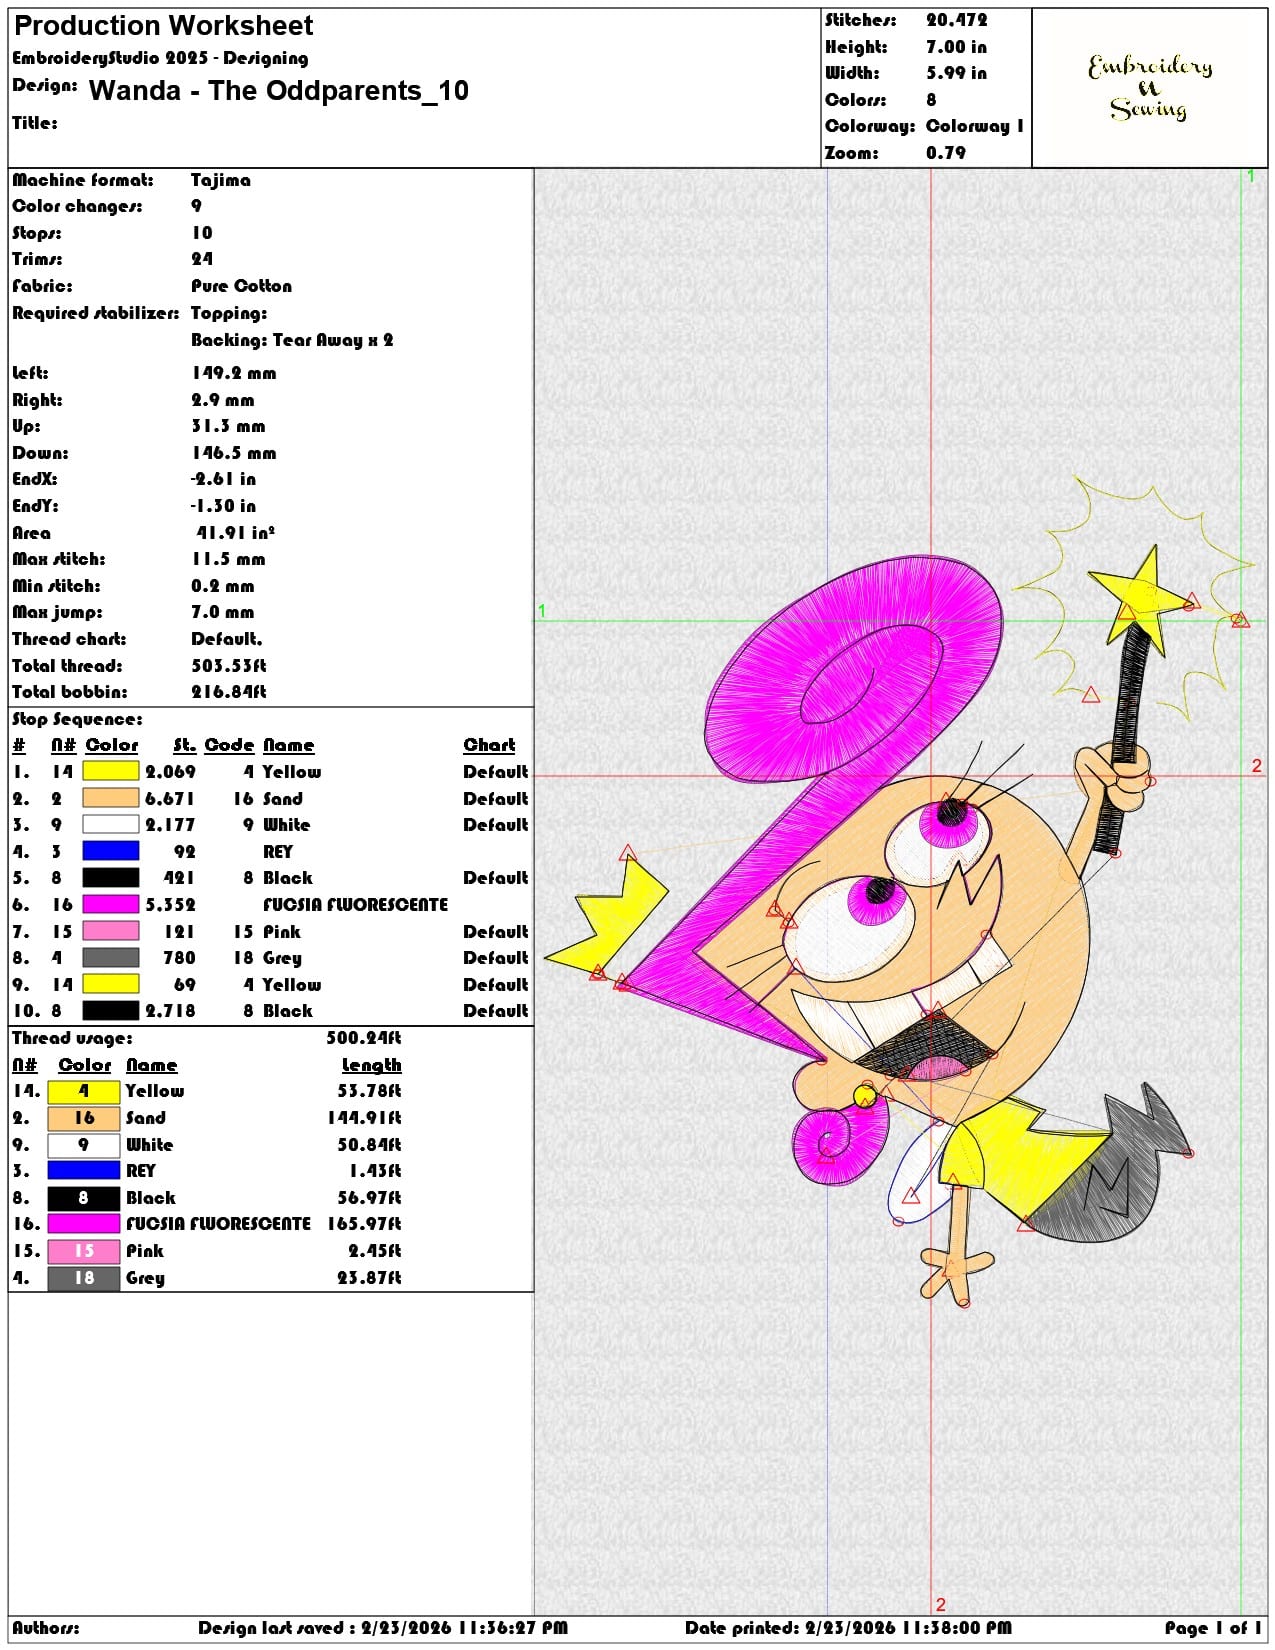Click the Width value '5.99 in'
The height and width of the screenshot is (1650, 1275).
pos(956,73)
